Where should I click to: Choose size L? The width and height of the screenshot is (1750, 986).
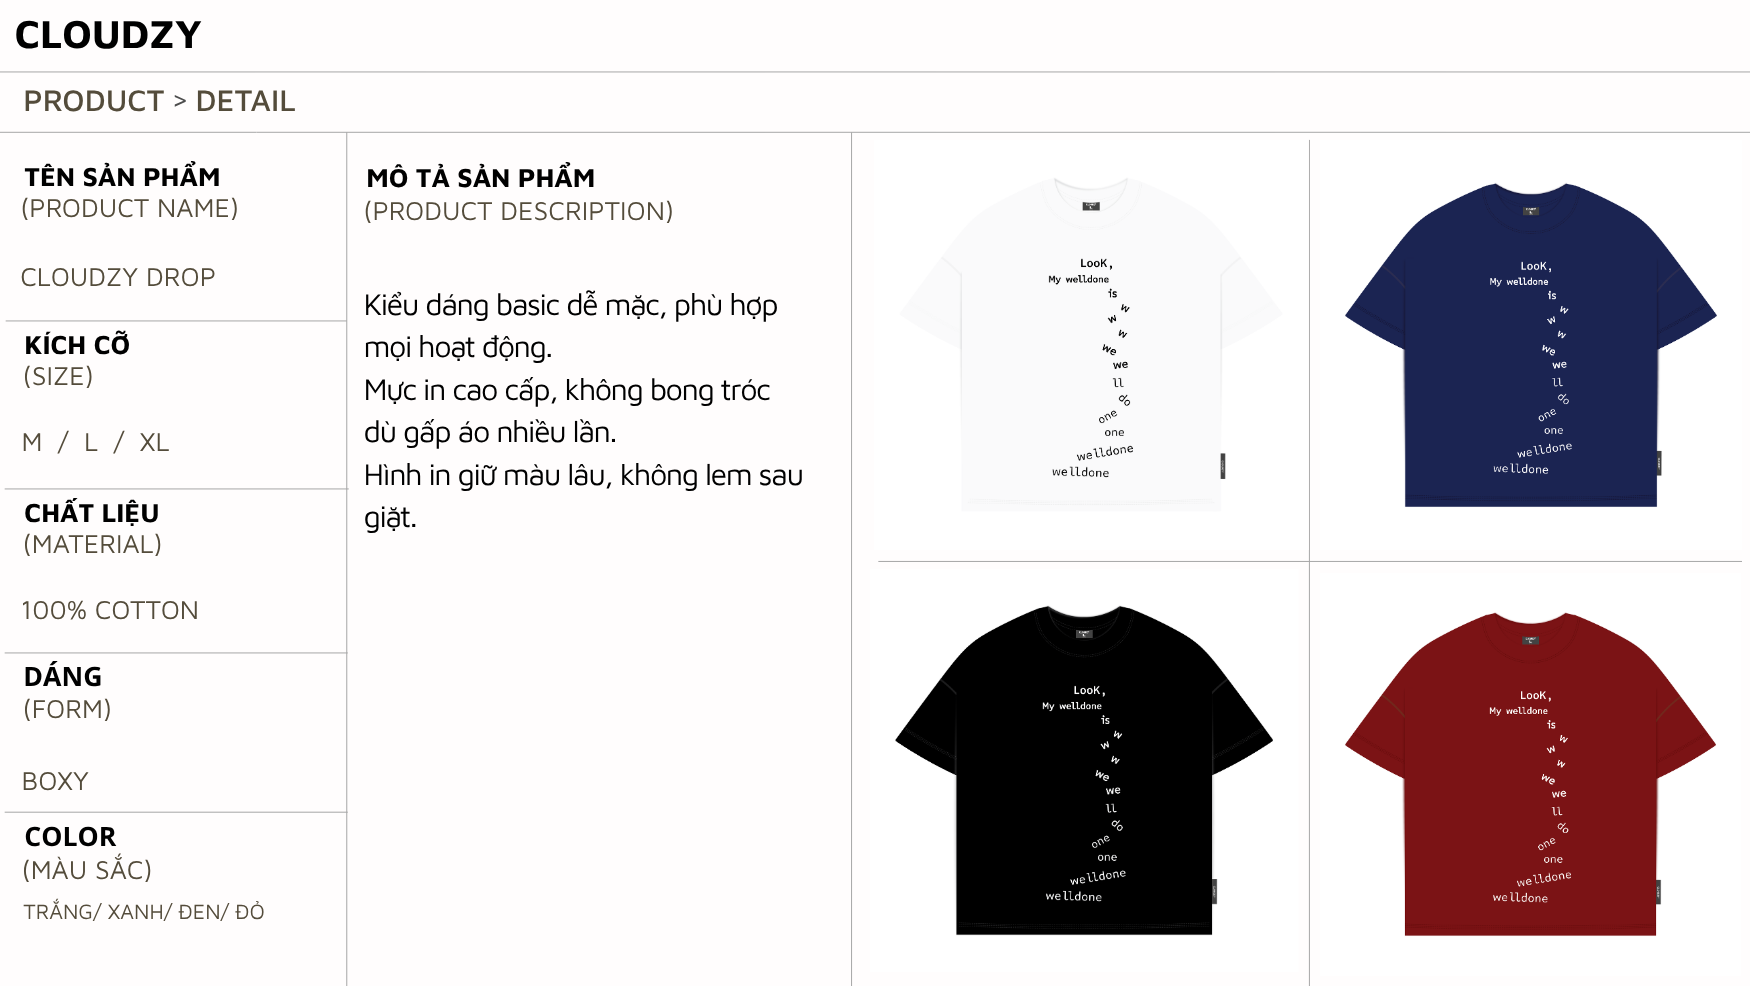pos(91,442)
